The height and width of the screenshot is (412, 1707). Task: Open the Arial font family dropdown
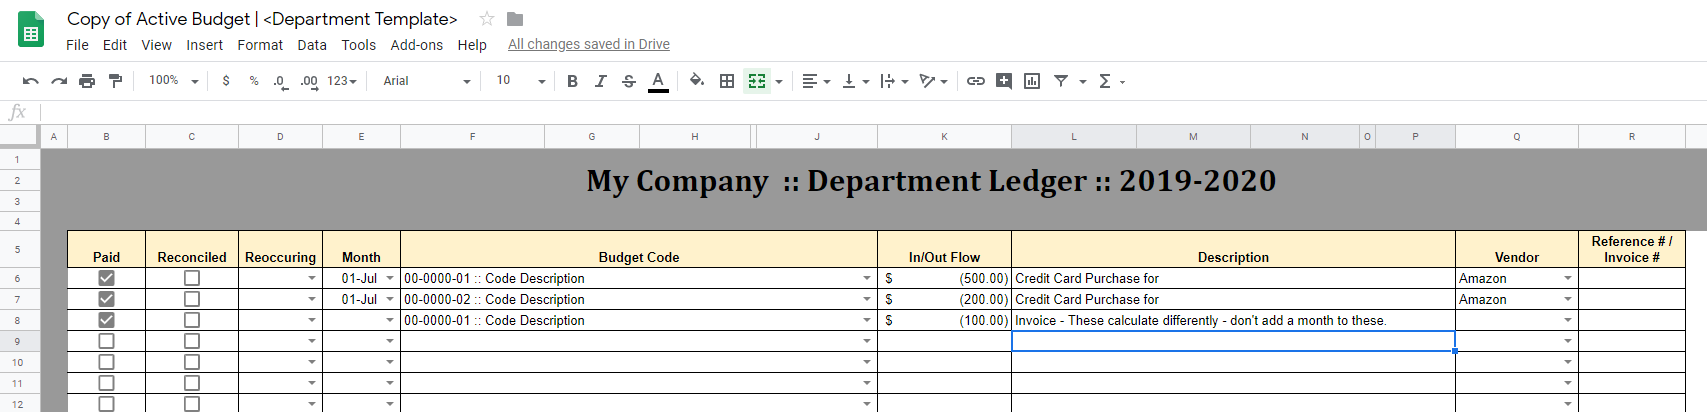pyautogui.click(x=426, y=81)
